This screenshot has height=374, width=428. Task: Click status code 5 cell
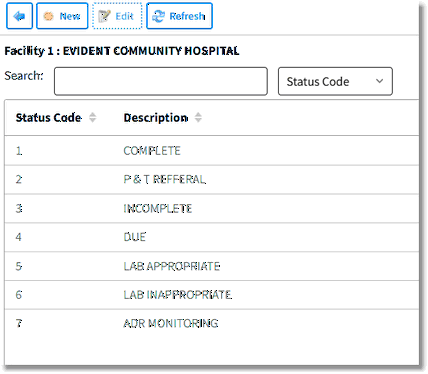[x=19, y=266]
